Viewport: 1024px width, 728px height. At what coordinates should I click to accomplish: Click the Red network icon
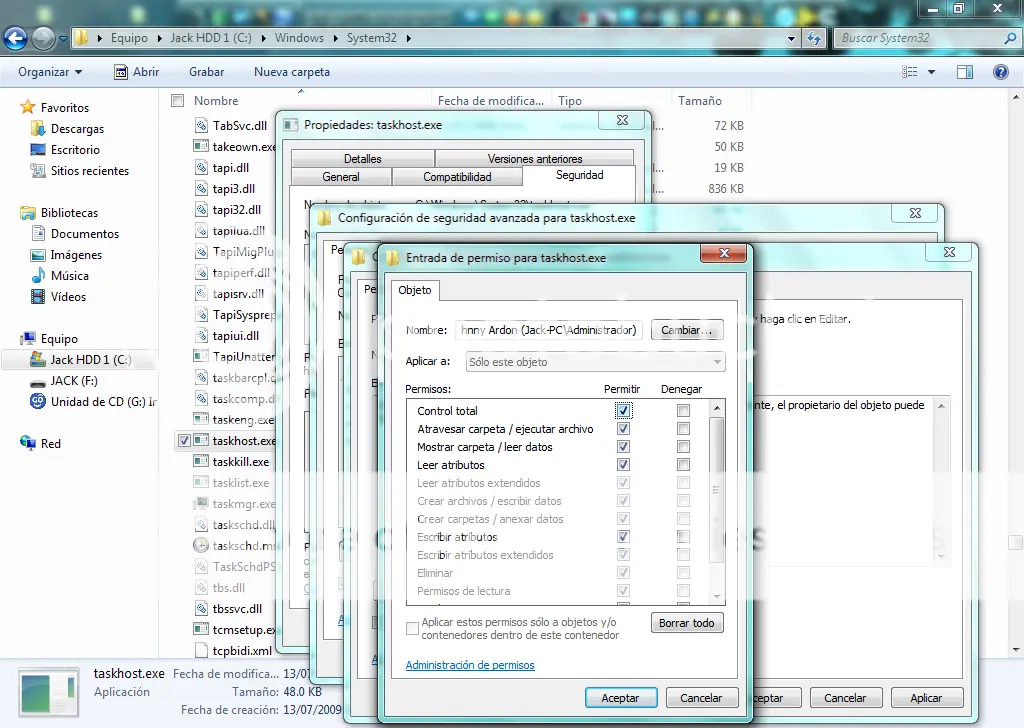[28, 444]
